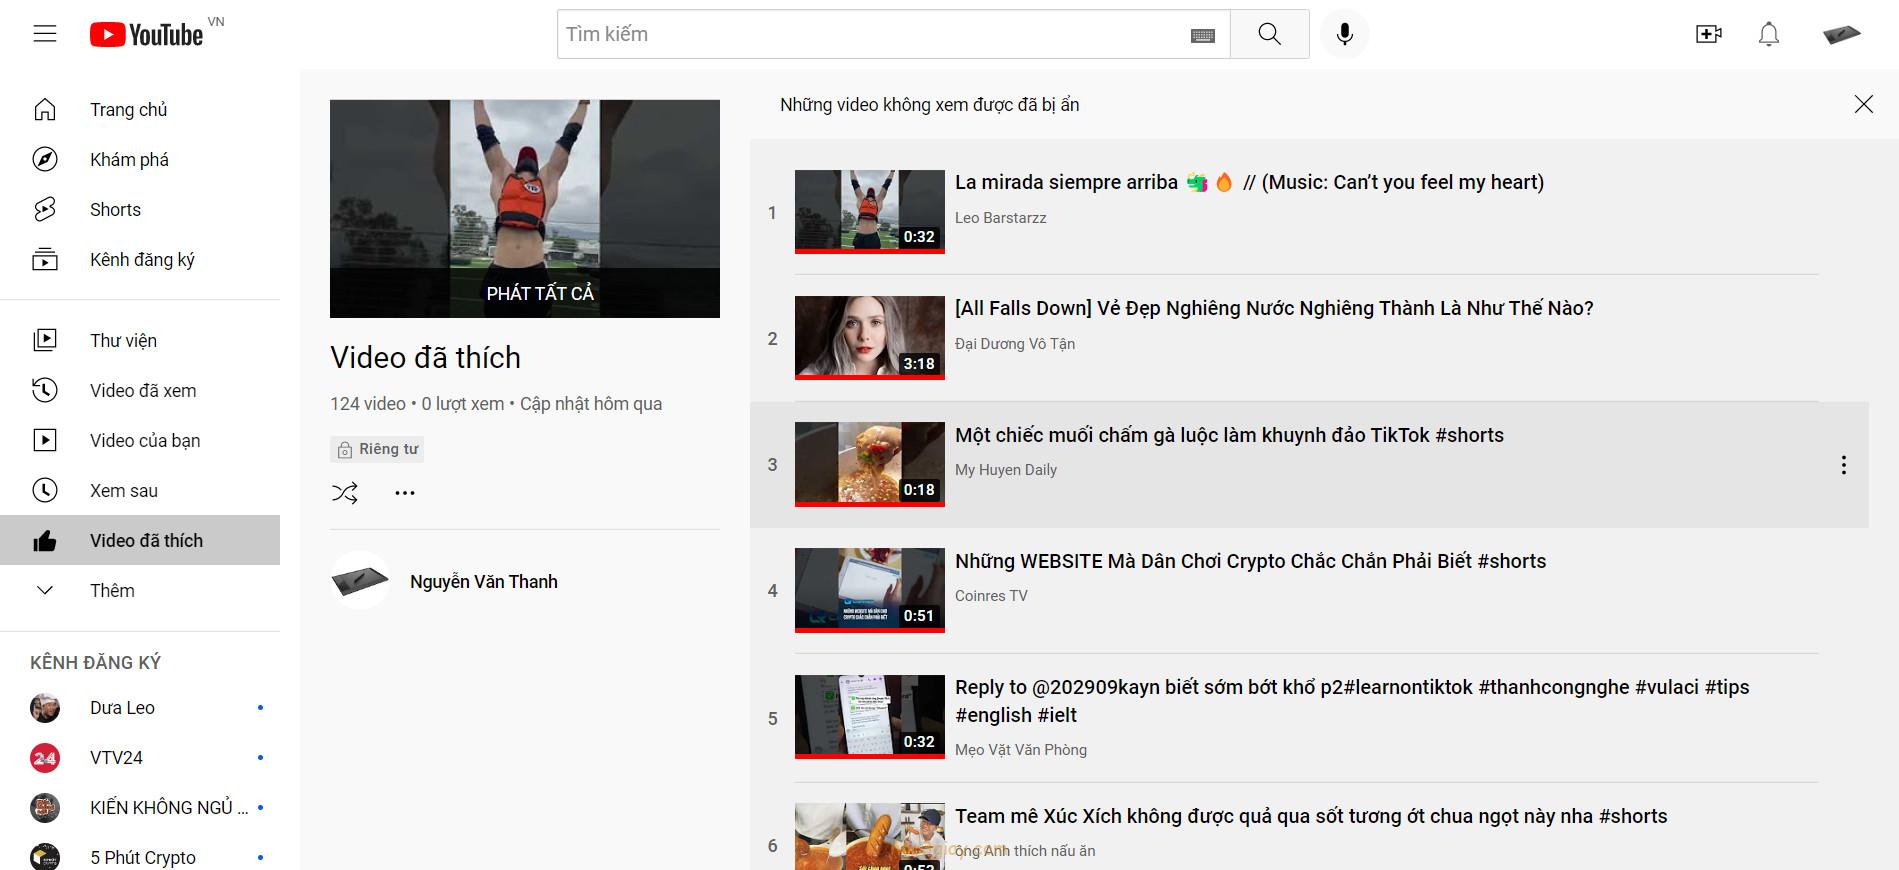
Task: Open Shorts from the sidebar
Action: click(x=115, y=210)
